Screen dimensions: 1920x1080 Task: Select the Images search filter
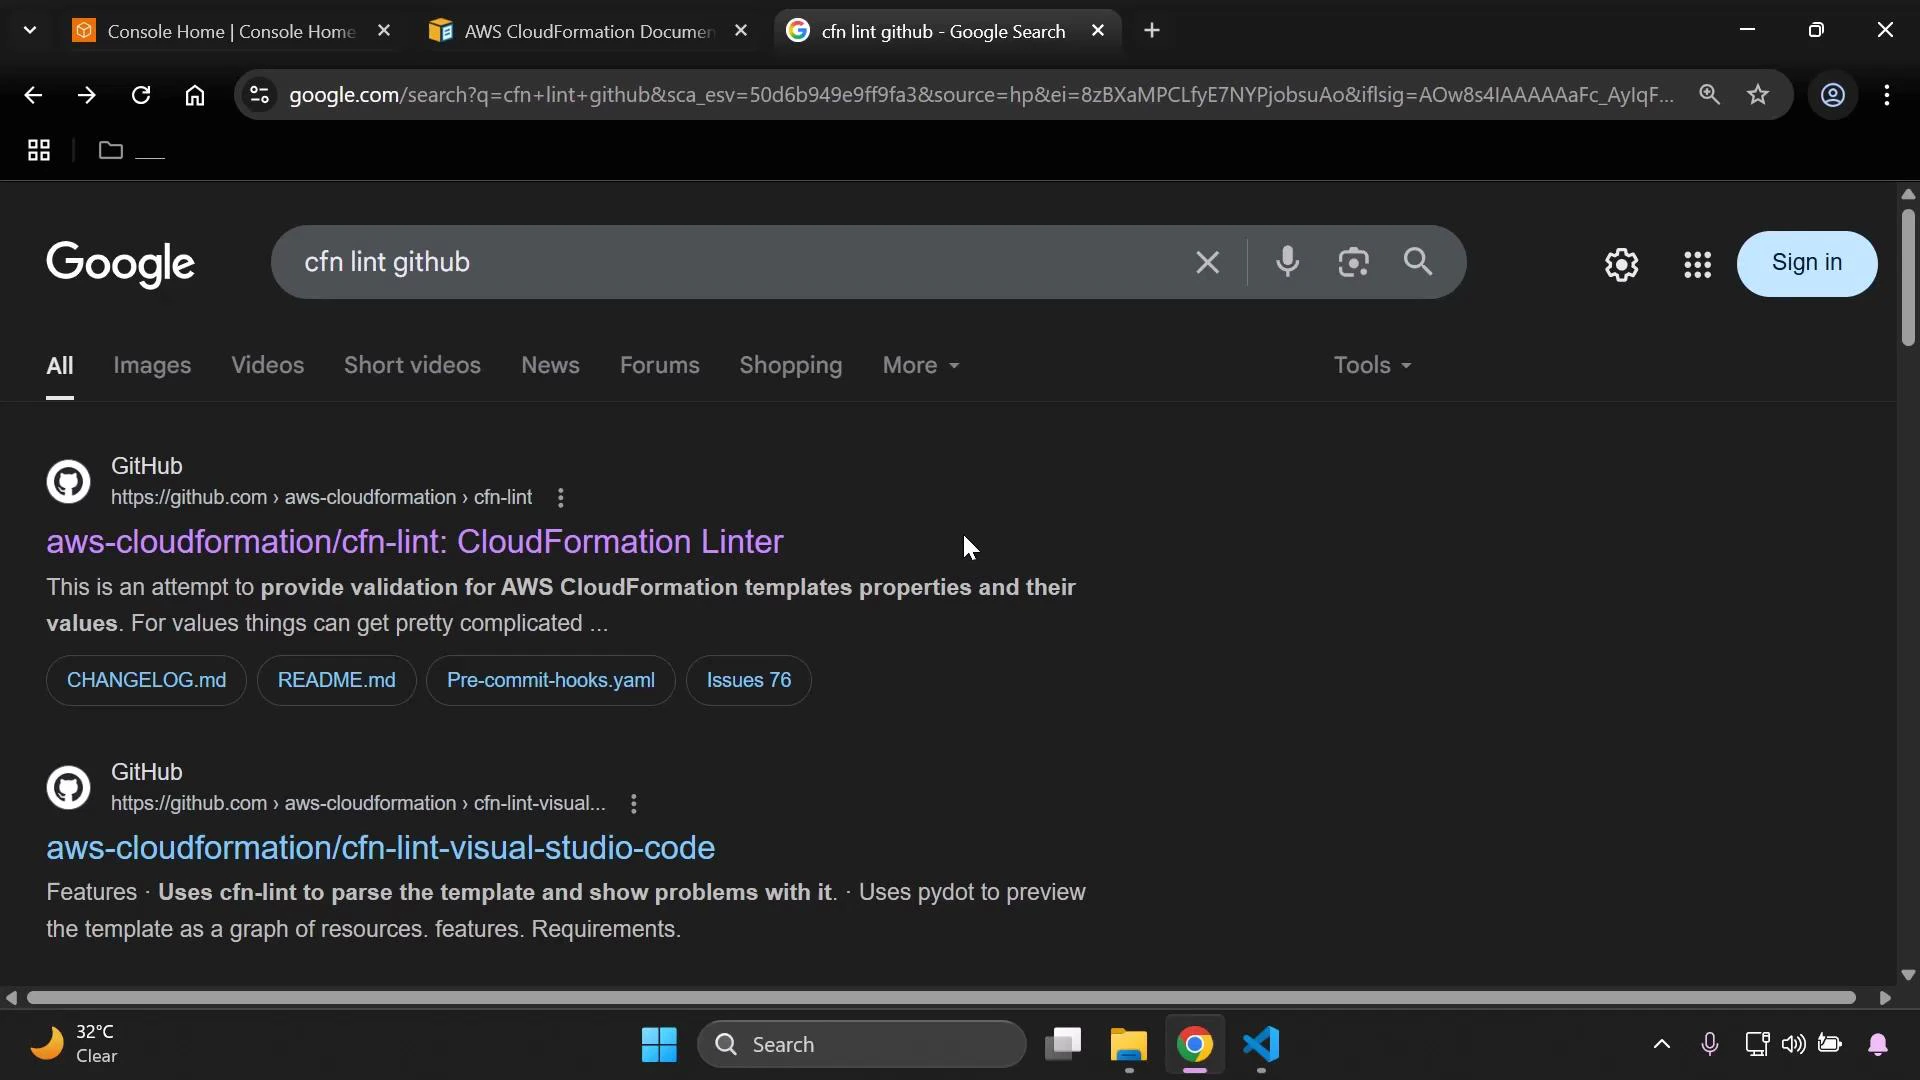click(x=152, y=366)
